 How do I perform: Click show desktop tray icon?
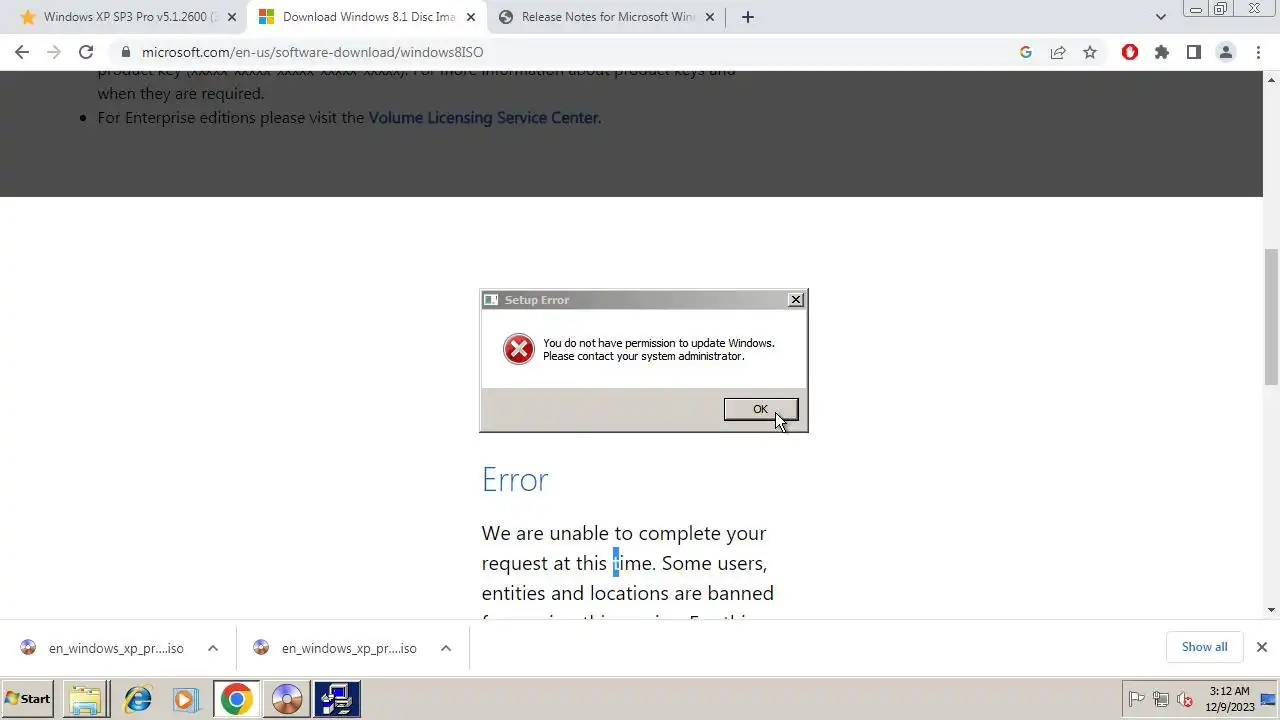[x=1268, y=699]
